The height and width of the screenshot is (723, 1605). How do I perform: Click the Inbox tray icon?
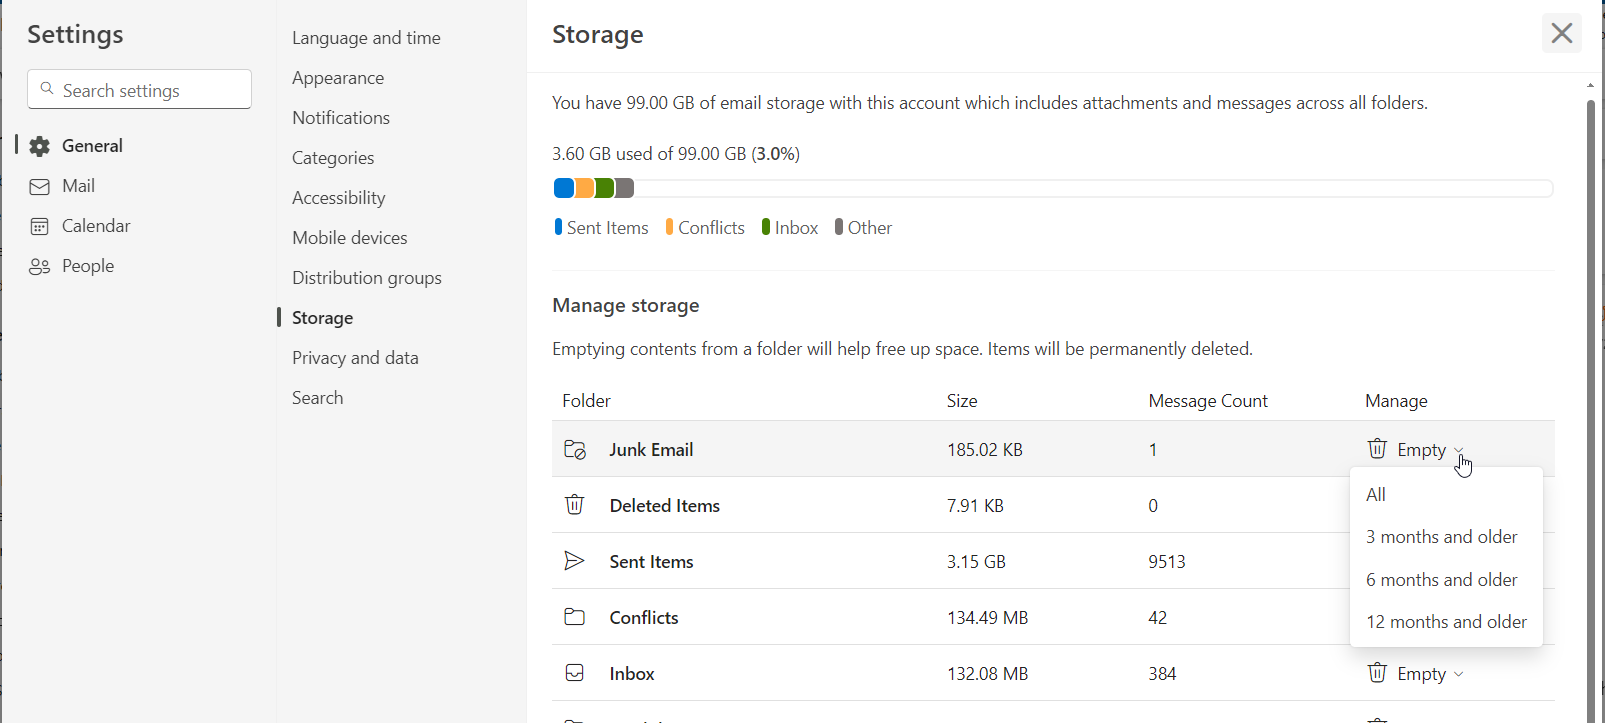pyautogui.click(x=575, y=673)
